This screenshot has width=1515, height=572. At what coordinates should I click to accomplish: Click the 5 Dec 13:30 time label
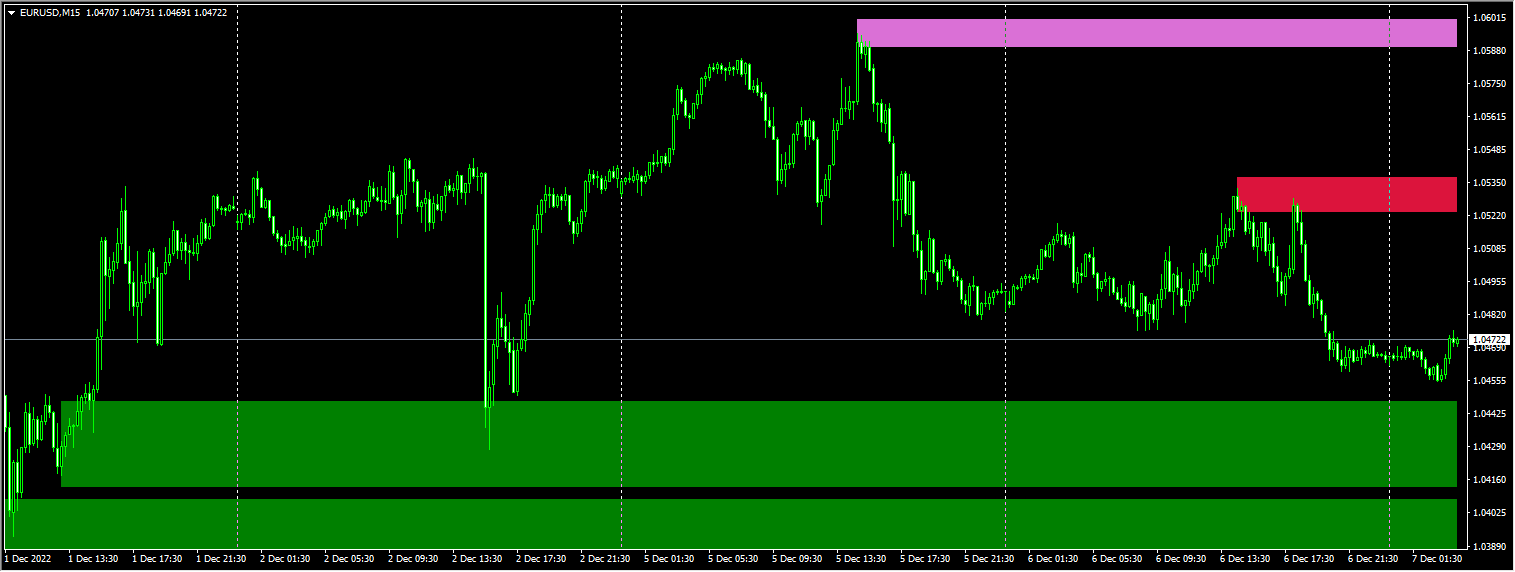861,560
